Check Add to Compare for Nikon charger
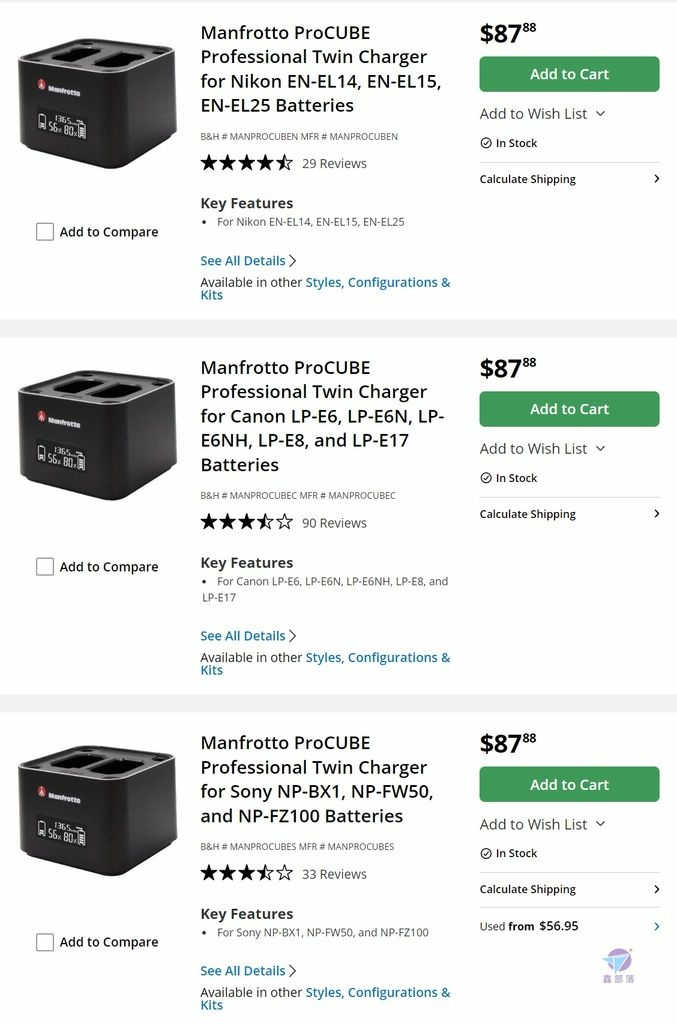The image size is (677, 1024). pos(45,232)
